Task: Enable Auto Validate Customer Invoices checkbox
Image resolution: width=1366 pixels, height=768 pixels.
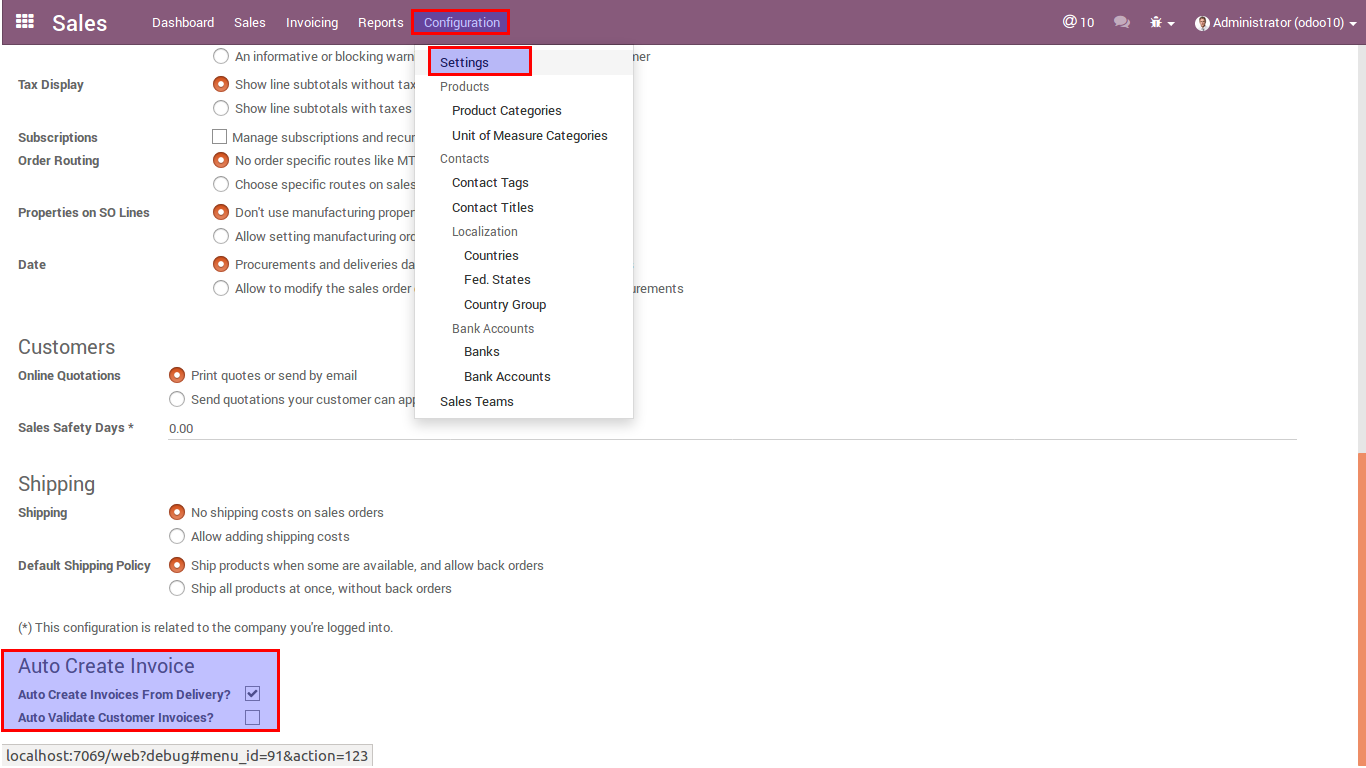Action: (x=252, y=717)
